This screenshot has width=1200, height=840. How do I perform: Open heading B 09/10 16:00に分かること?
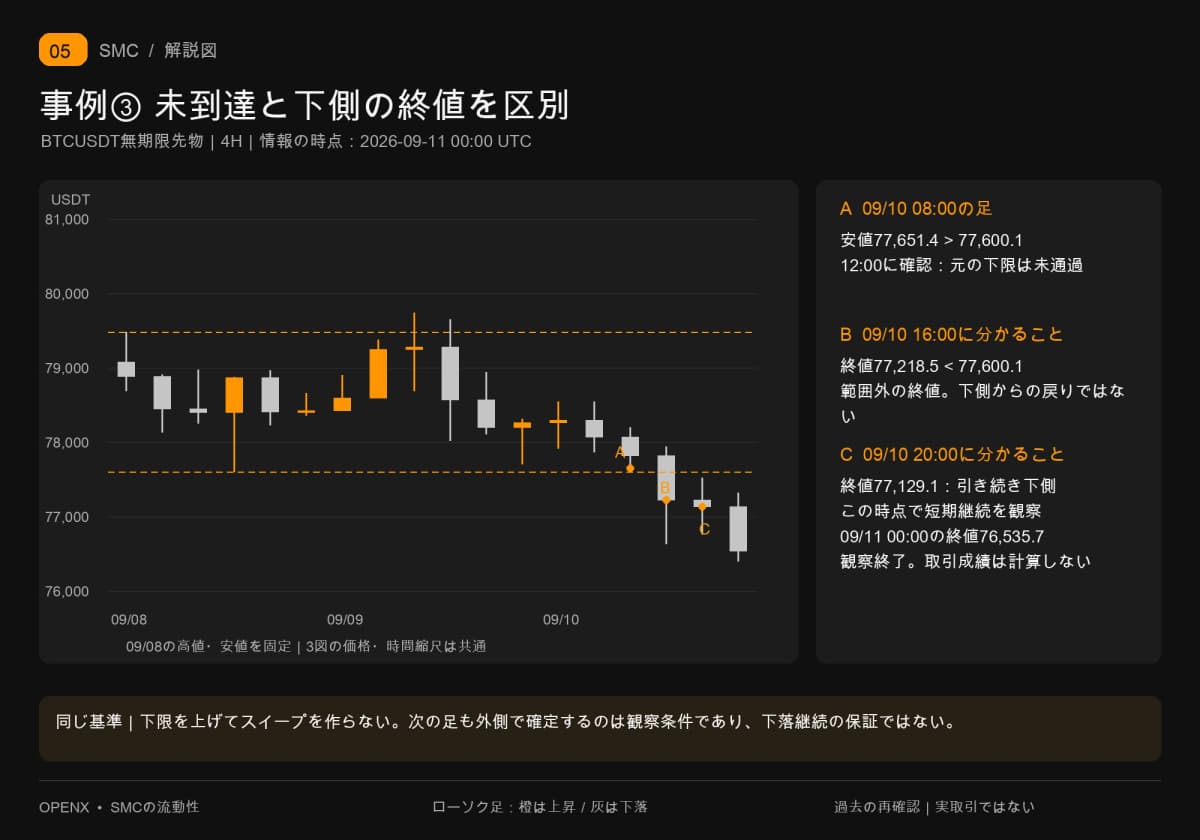pos(952,334)
